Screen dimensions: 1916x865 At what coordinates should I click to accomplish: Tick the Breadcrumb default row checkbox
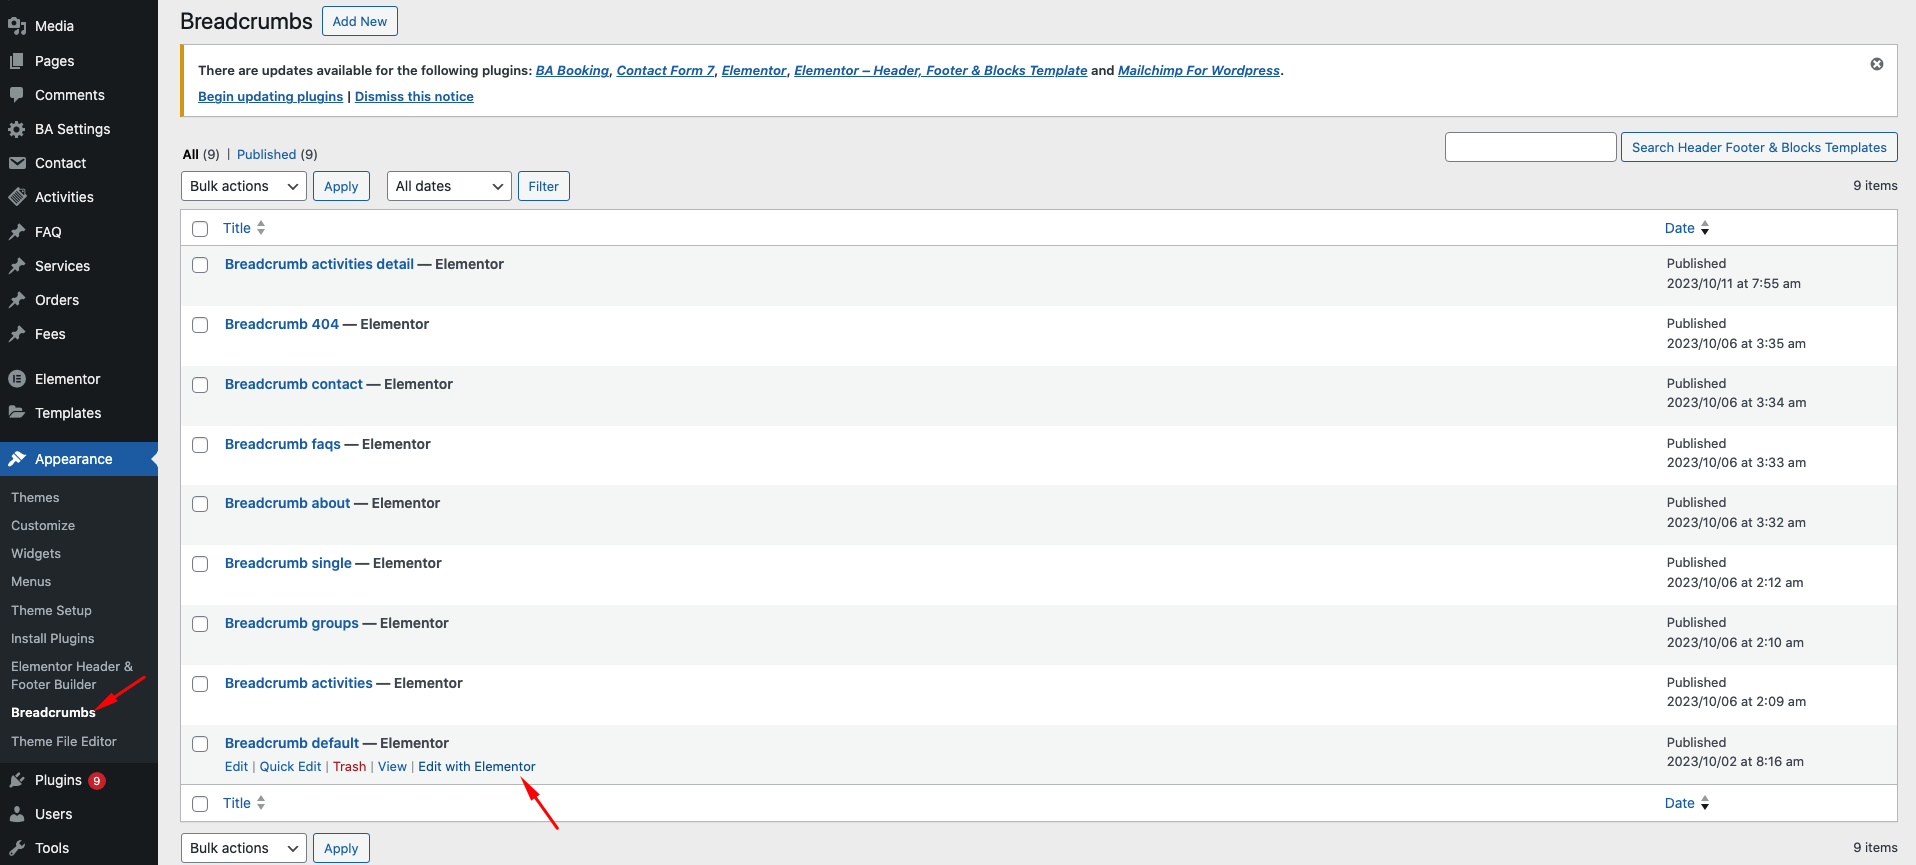[200, 744]
